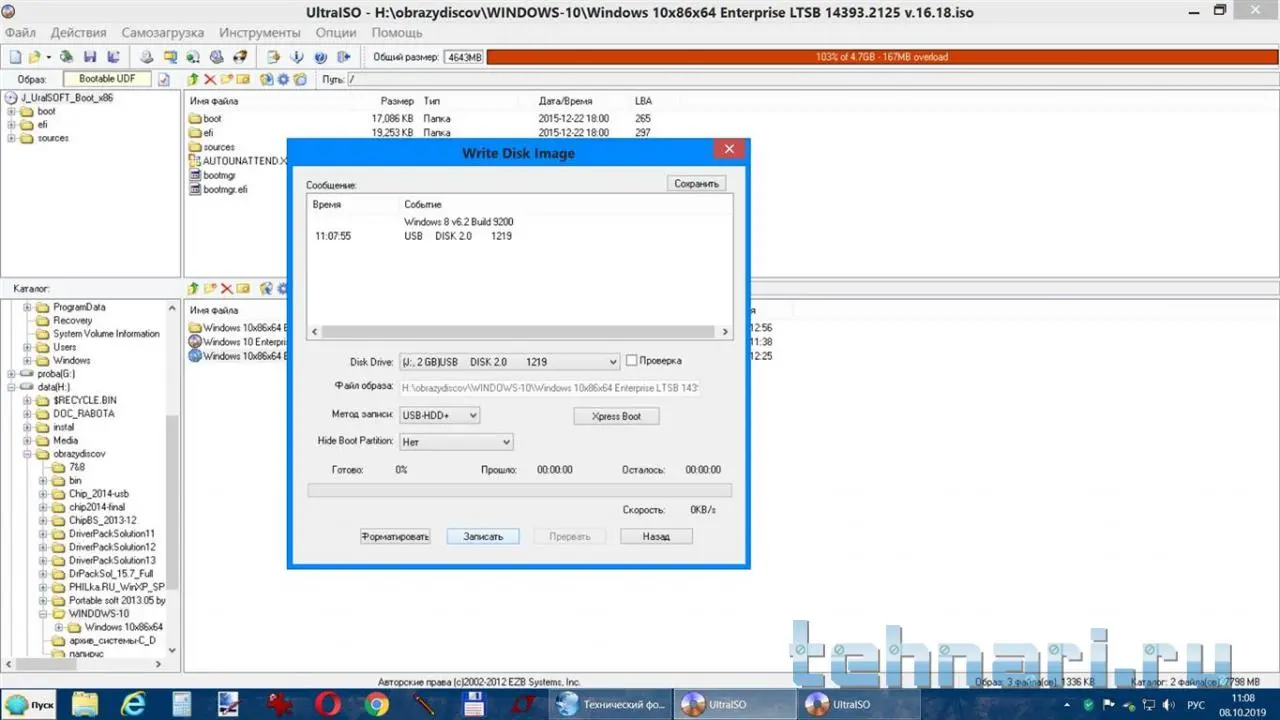Click the Bootable UDF image type box
This screenshot has height=720, width=1280.
pos(107,79)
